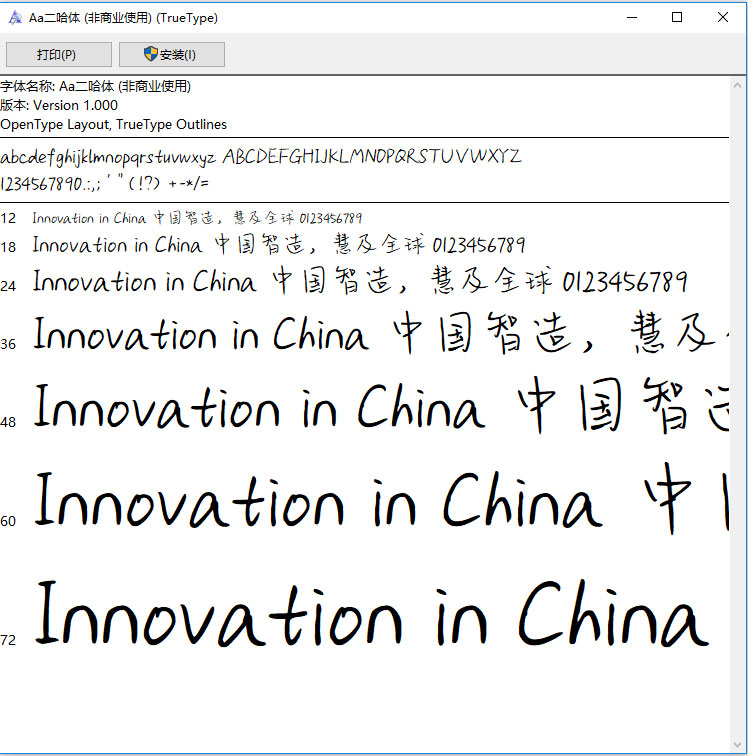The width and height of the screenshot is (748, 756).
Task: Click the size 48 sample line
Action: point(381,406)
